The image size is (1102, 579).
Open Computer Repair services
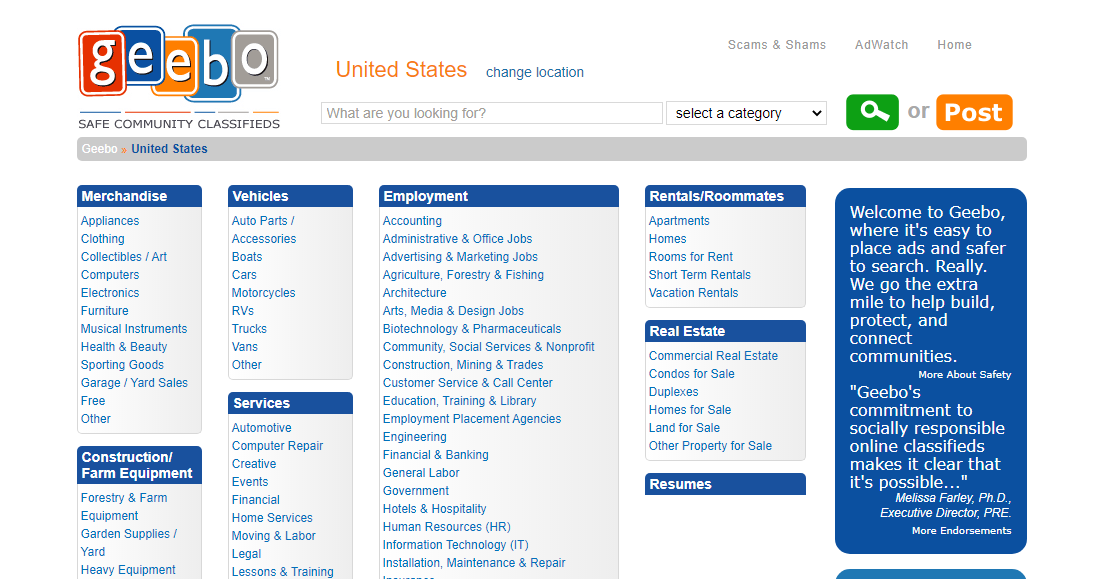(278, 446)
